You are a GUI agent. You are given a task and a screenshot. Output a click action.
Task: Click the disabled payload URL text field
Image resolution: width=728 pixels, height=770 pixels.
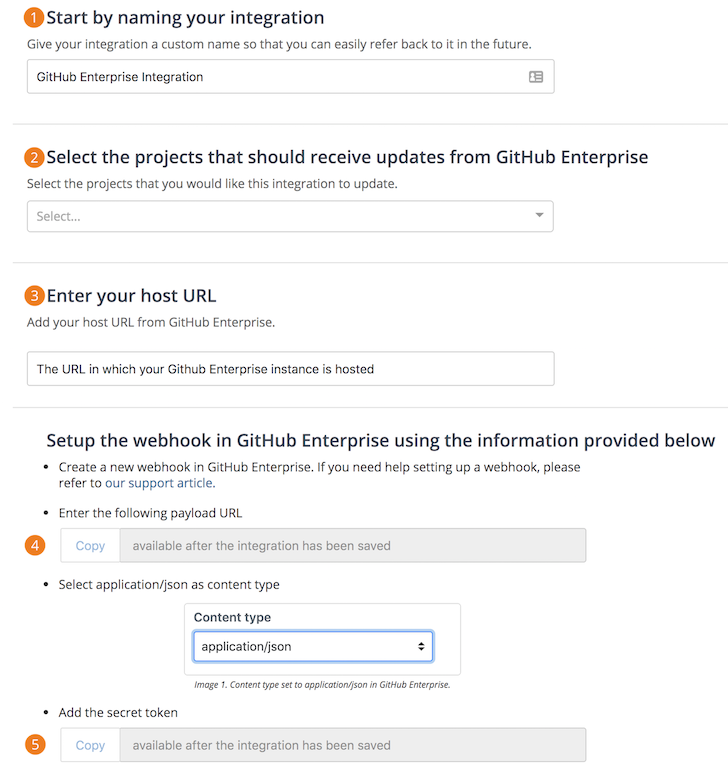click(x=352, y=546)
